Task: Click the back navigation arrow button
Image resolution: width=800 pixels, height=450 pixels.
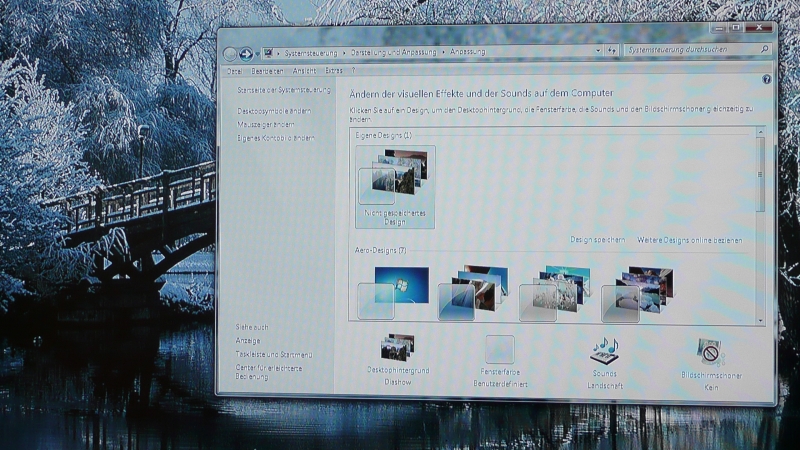Action: [230, 53]
